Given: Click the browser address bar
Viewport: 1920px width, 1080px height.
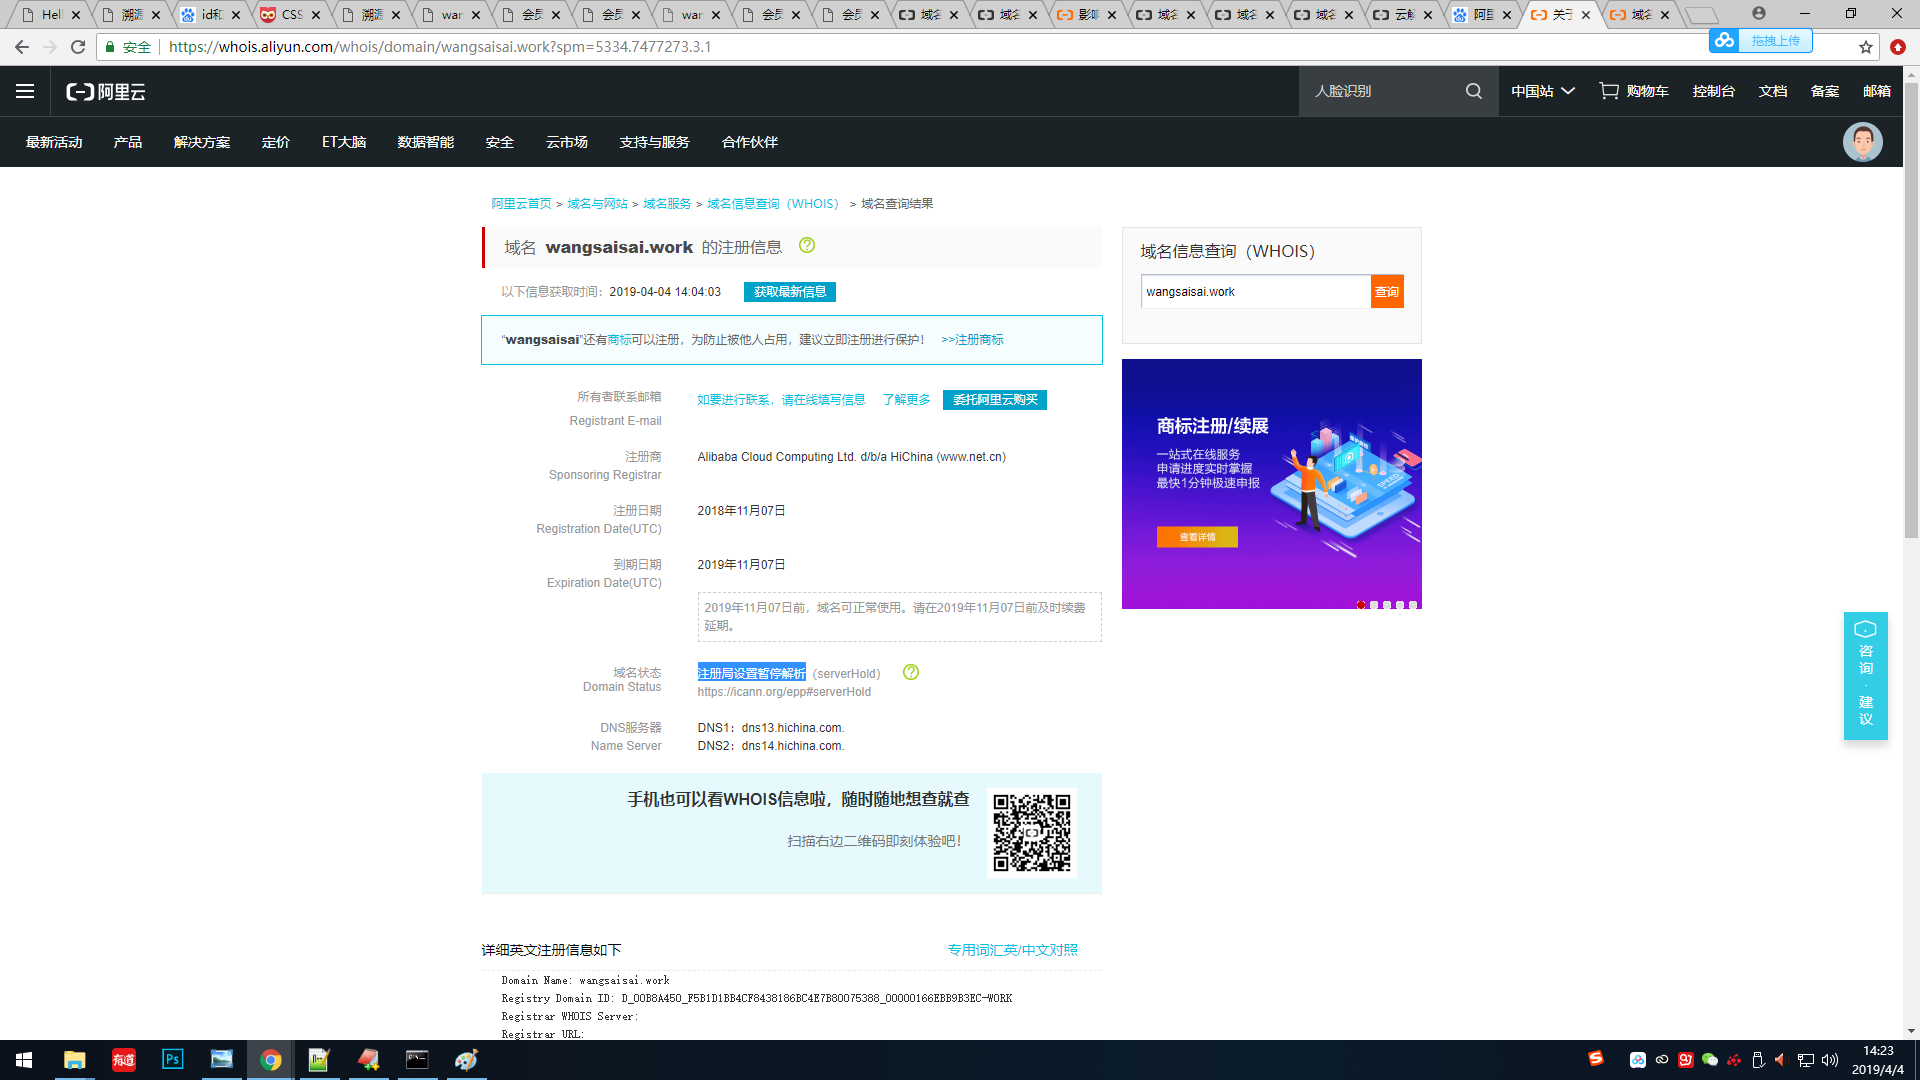Looking at the screenshot, I should pyautogui.click(x=980, y=47).
